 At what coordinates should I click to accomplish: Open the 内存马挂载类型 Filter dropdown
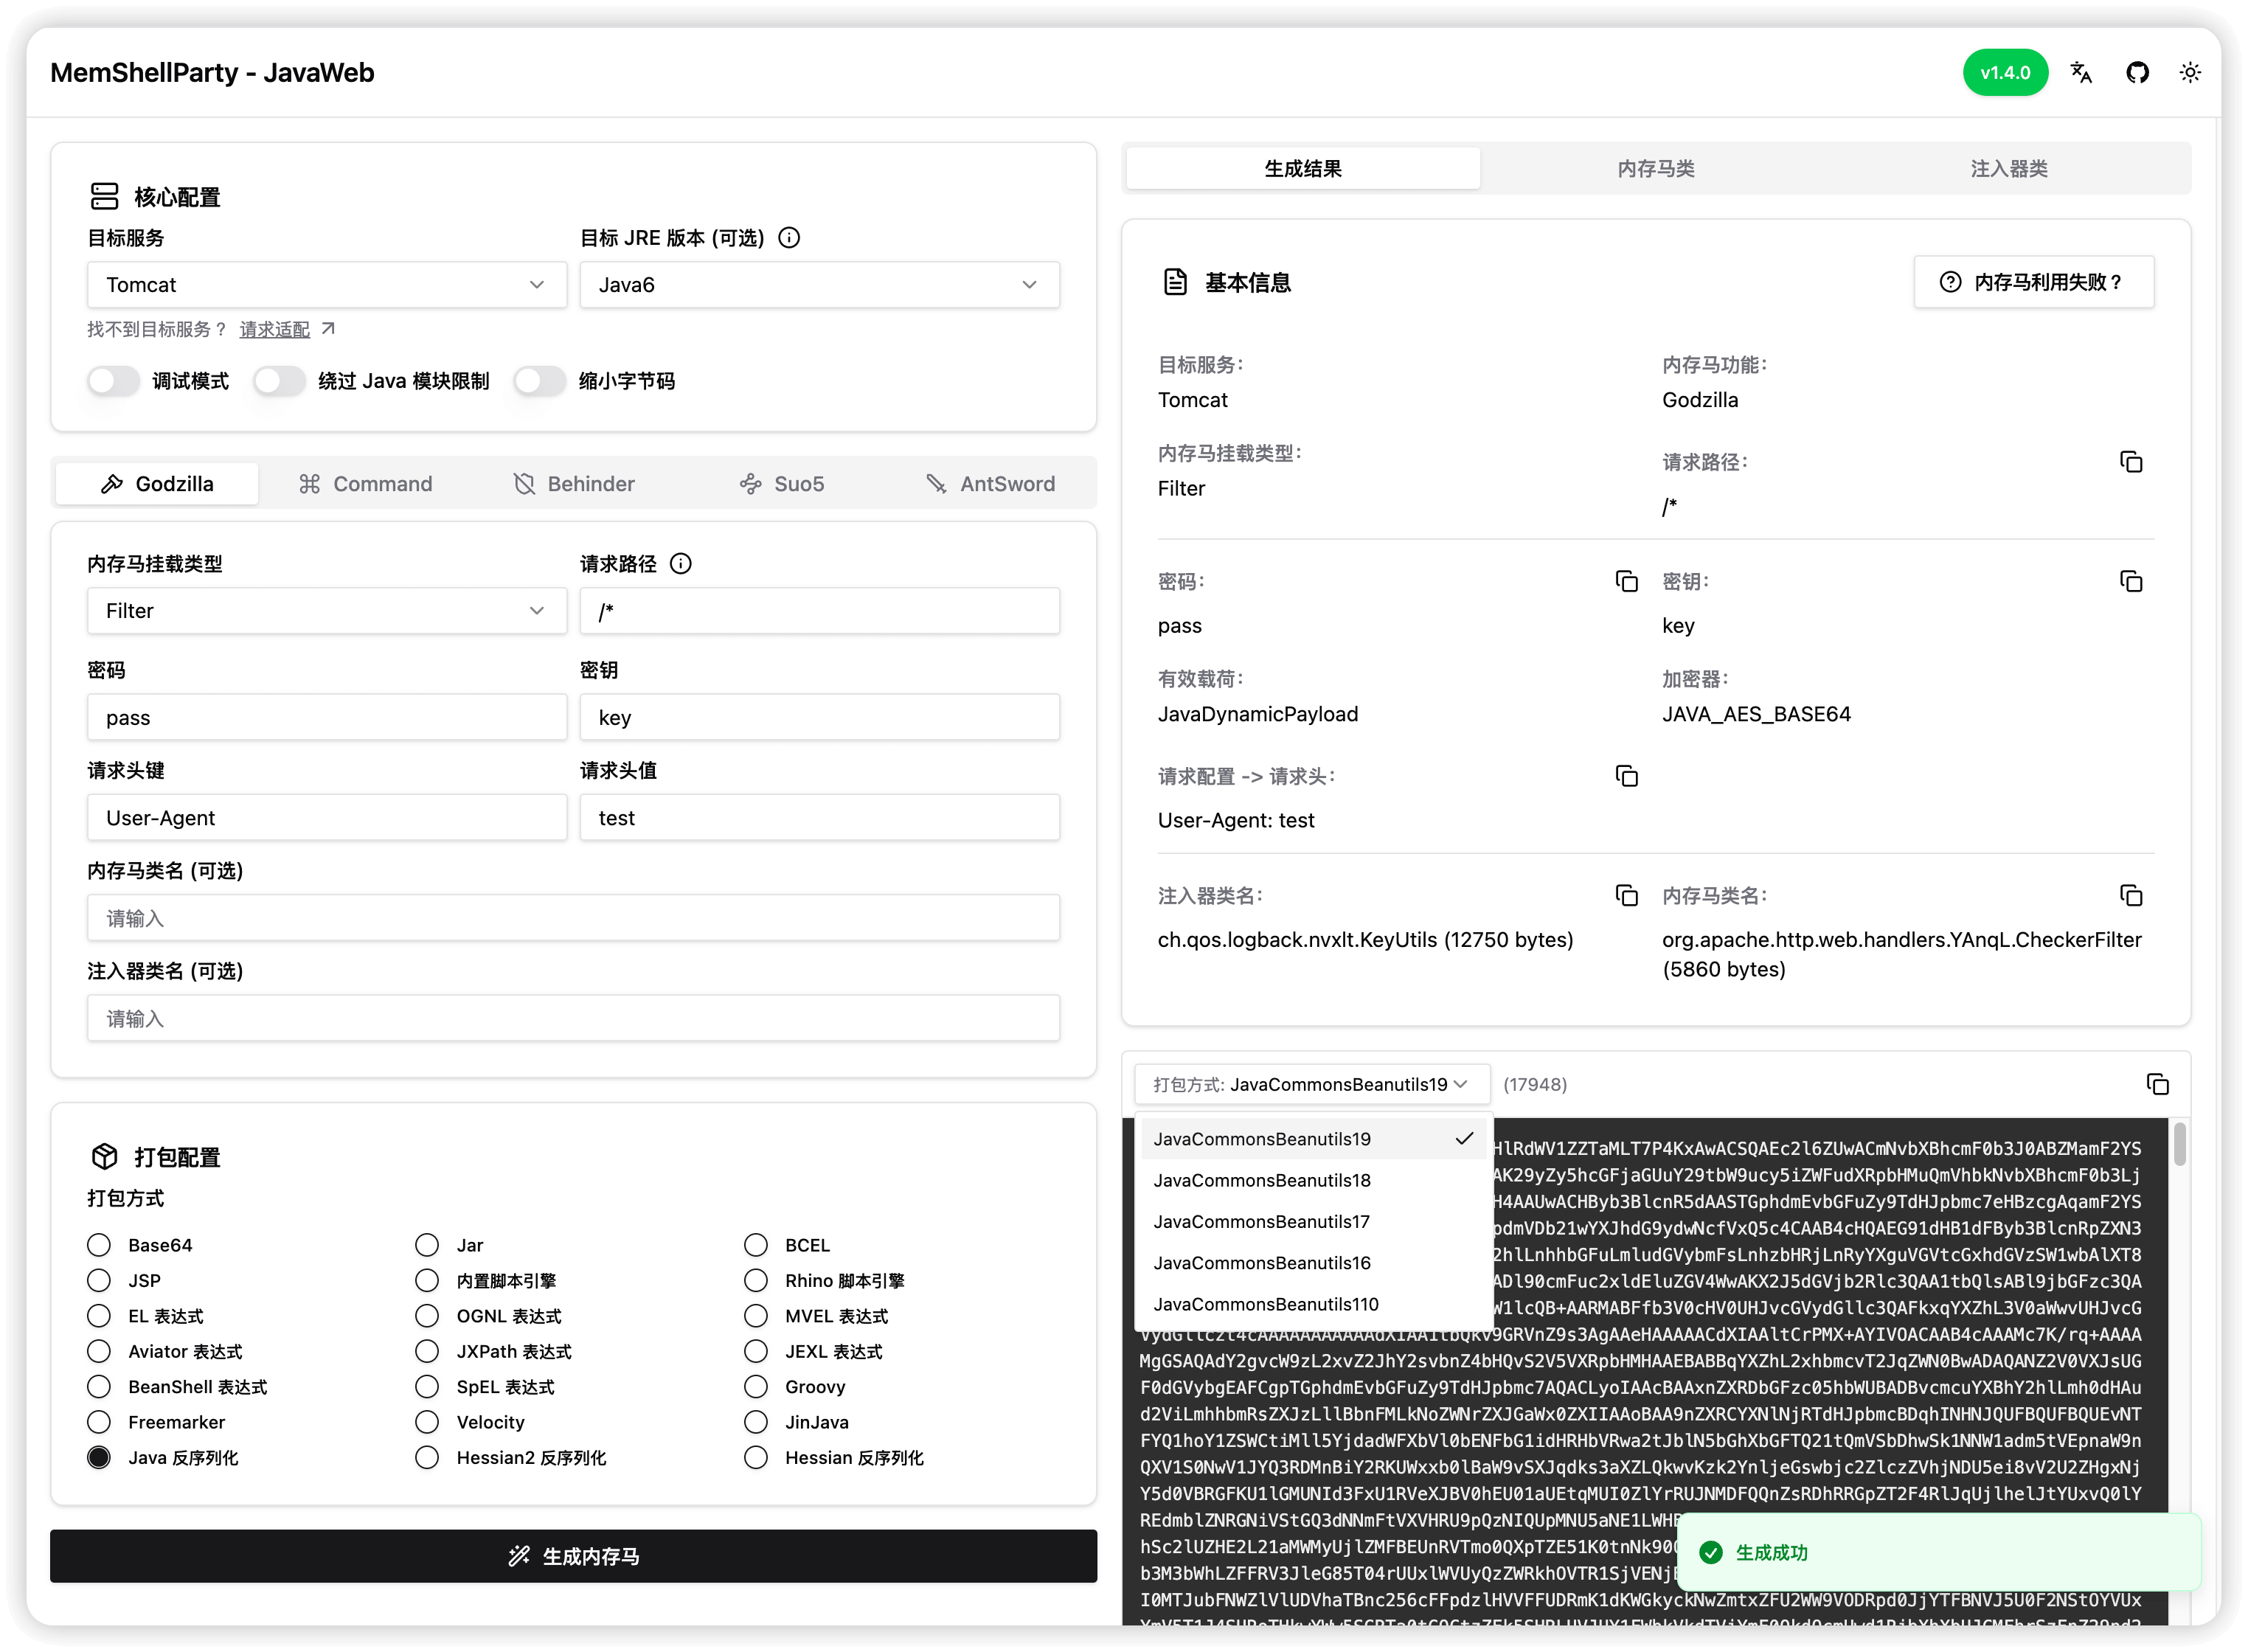coord(327,611)
